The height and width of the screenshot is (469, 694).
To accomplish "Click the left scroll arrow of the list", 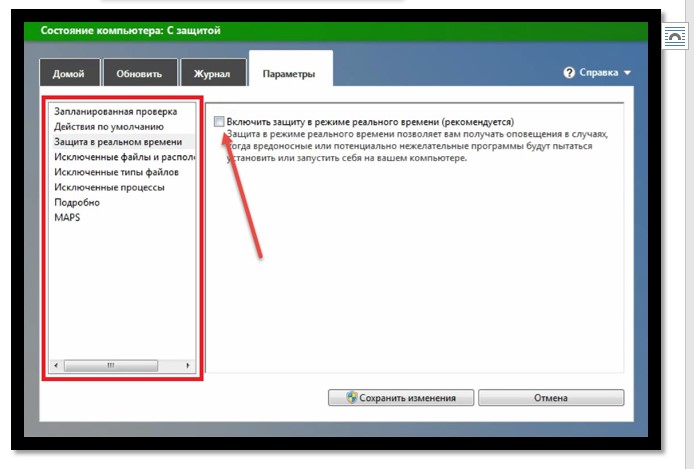I will click(x=56, y=365).
